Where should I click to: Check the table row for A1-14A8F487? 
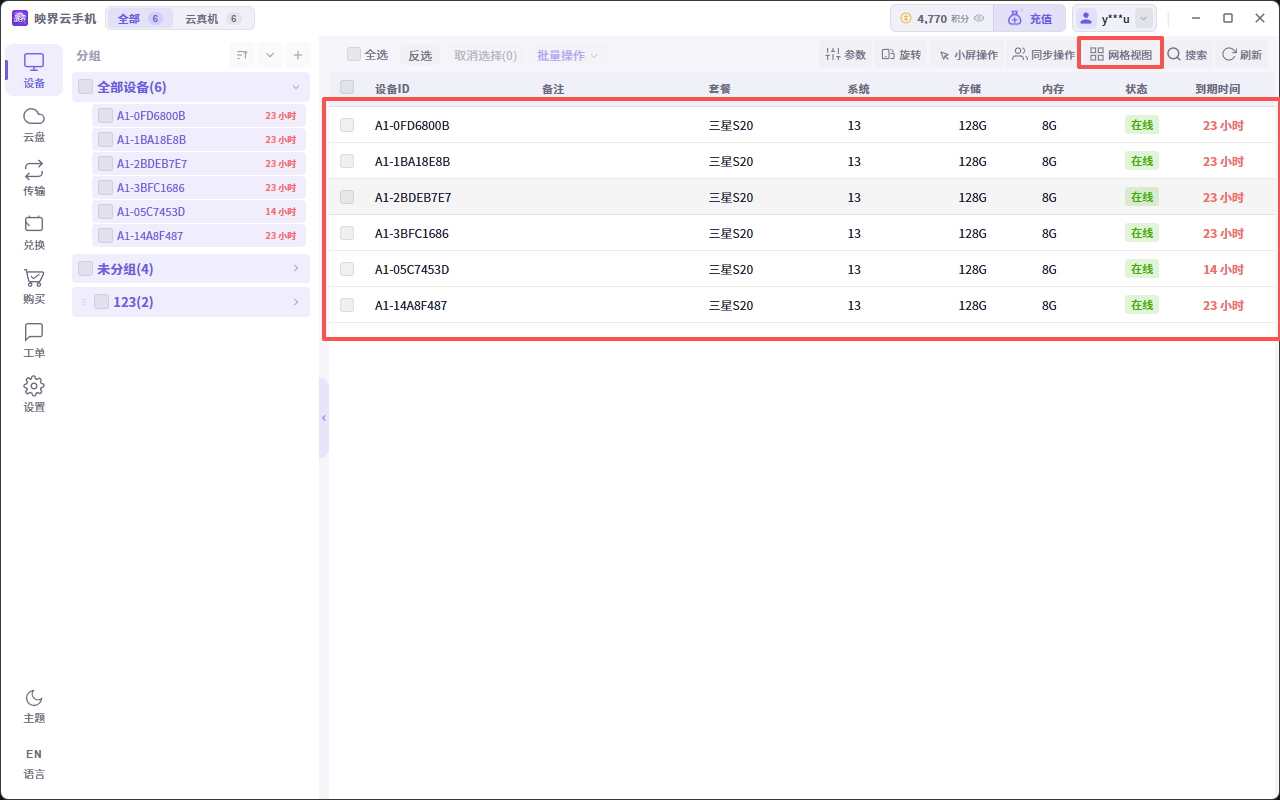click(x=347, y=305)
